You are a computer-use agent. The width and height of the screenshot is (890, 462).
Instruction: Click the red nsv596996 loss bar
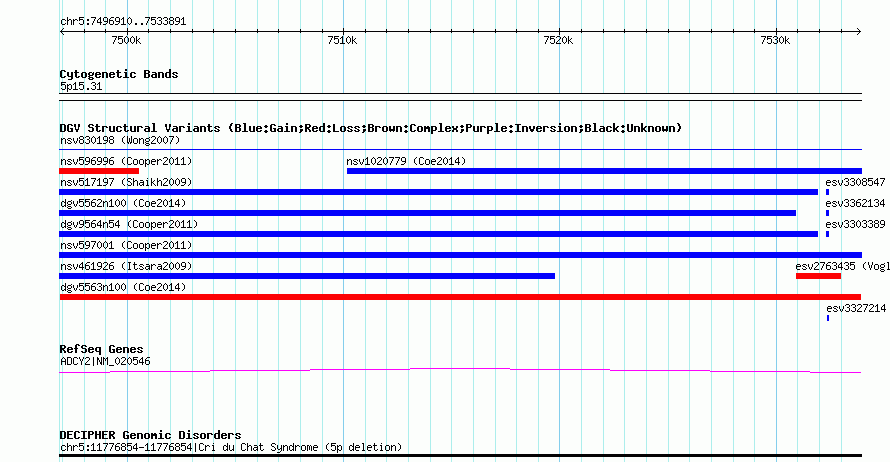(x=99, y=171)
